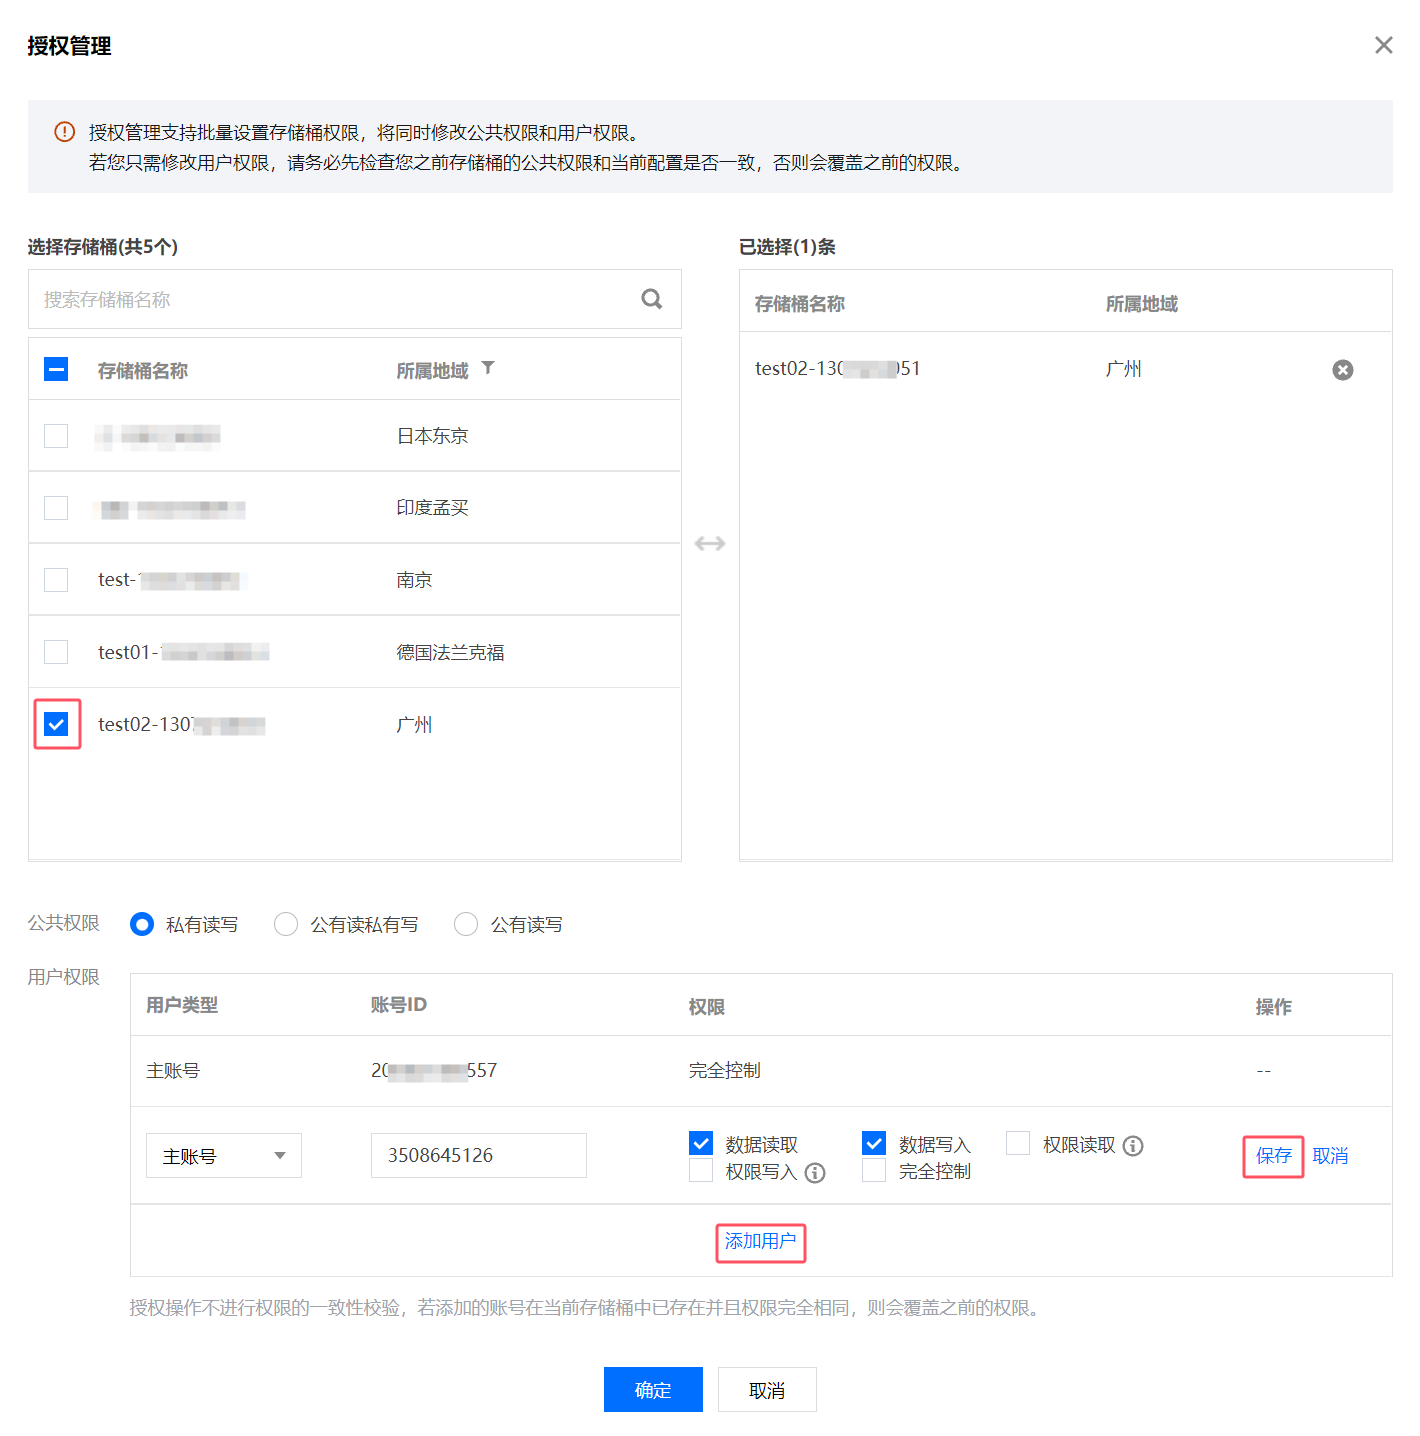1420x1436 pixels.
Task: Click the 选择存储桶(共5个) heading
Action: coord(103,247)
